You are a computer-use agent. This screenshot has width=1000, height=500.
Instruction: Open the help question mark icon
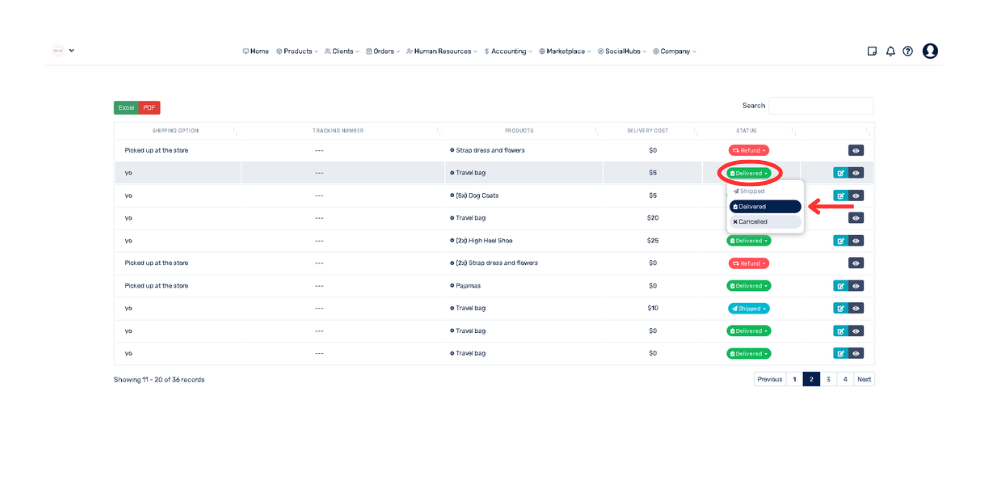pyautogui.click(x=908, y=51)
